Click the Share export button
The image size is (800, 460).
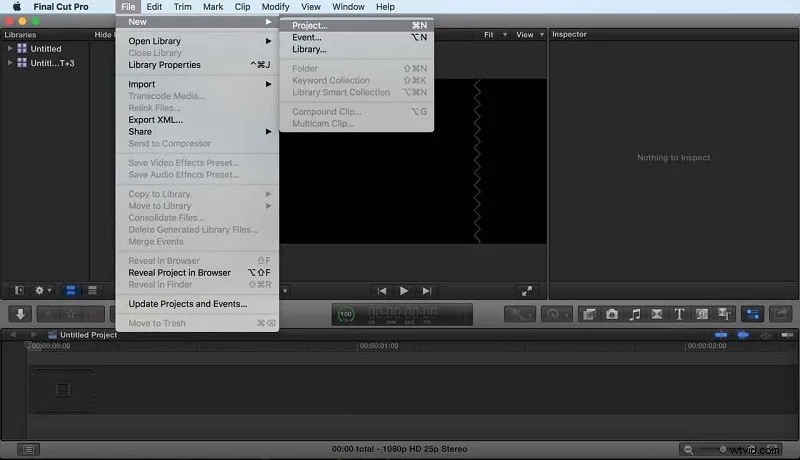(781, 314)
